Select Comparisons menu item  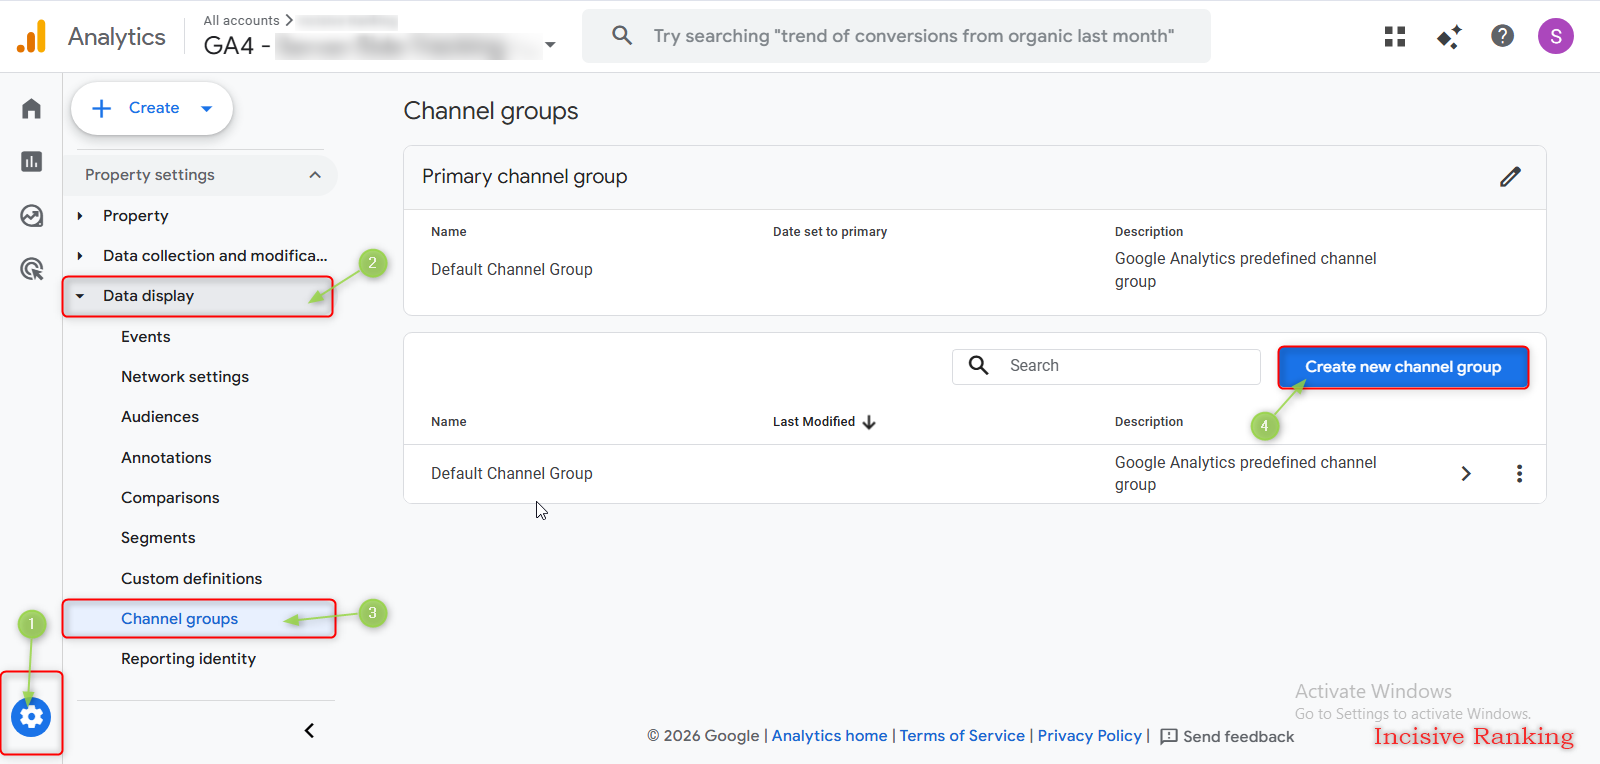[x=170, y=498]
